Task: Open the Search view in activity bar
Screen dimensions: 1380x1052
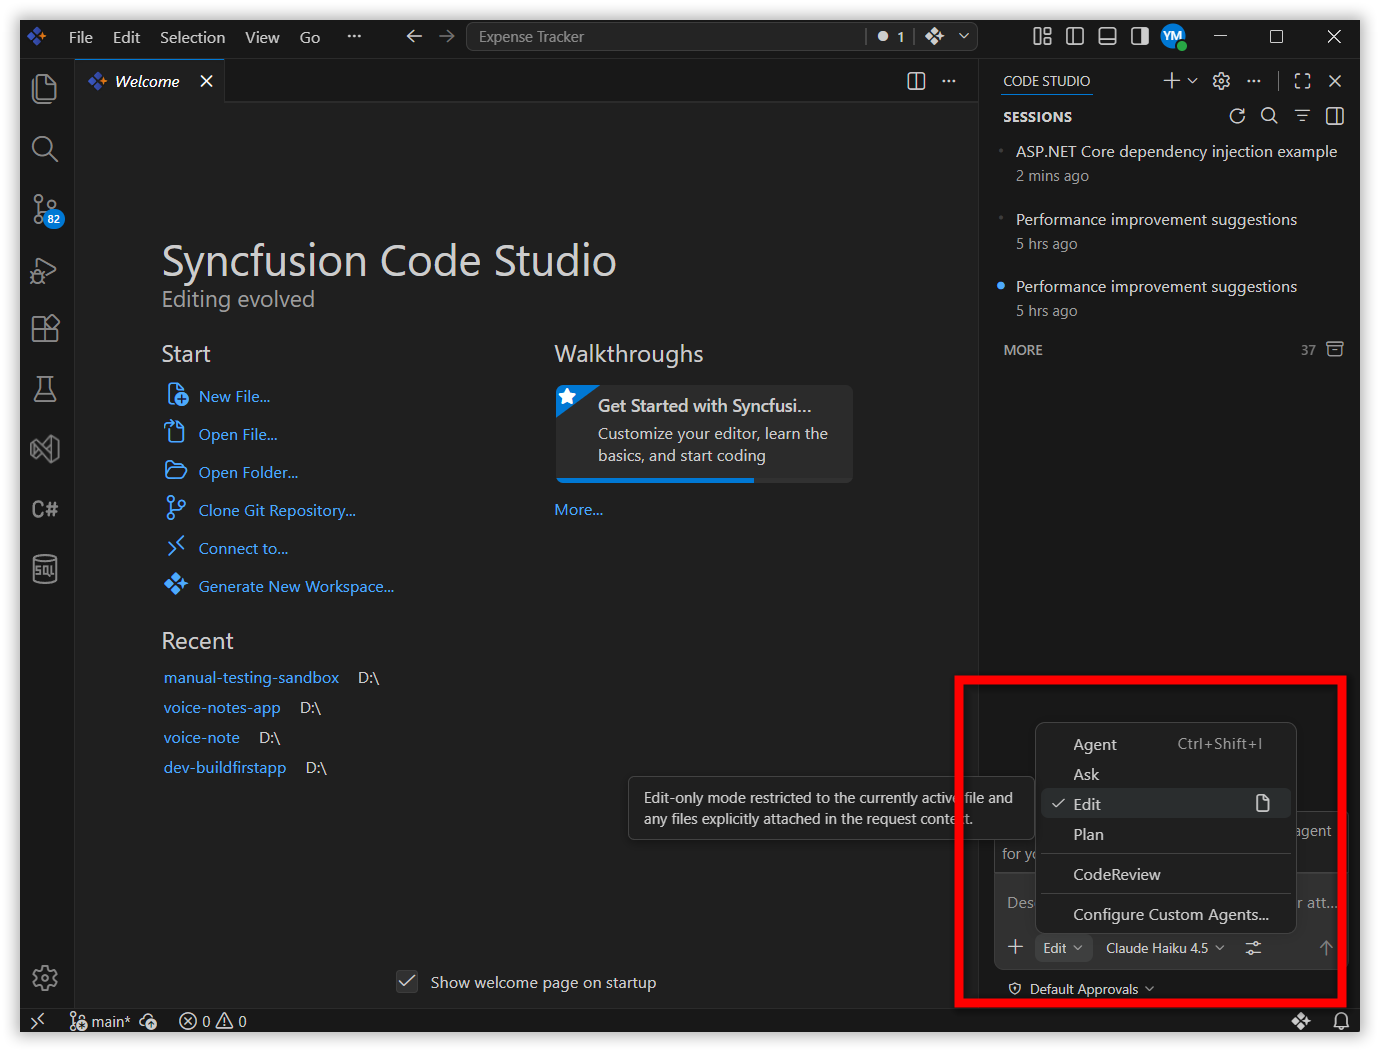Action: point(45,149)
